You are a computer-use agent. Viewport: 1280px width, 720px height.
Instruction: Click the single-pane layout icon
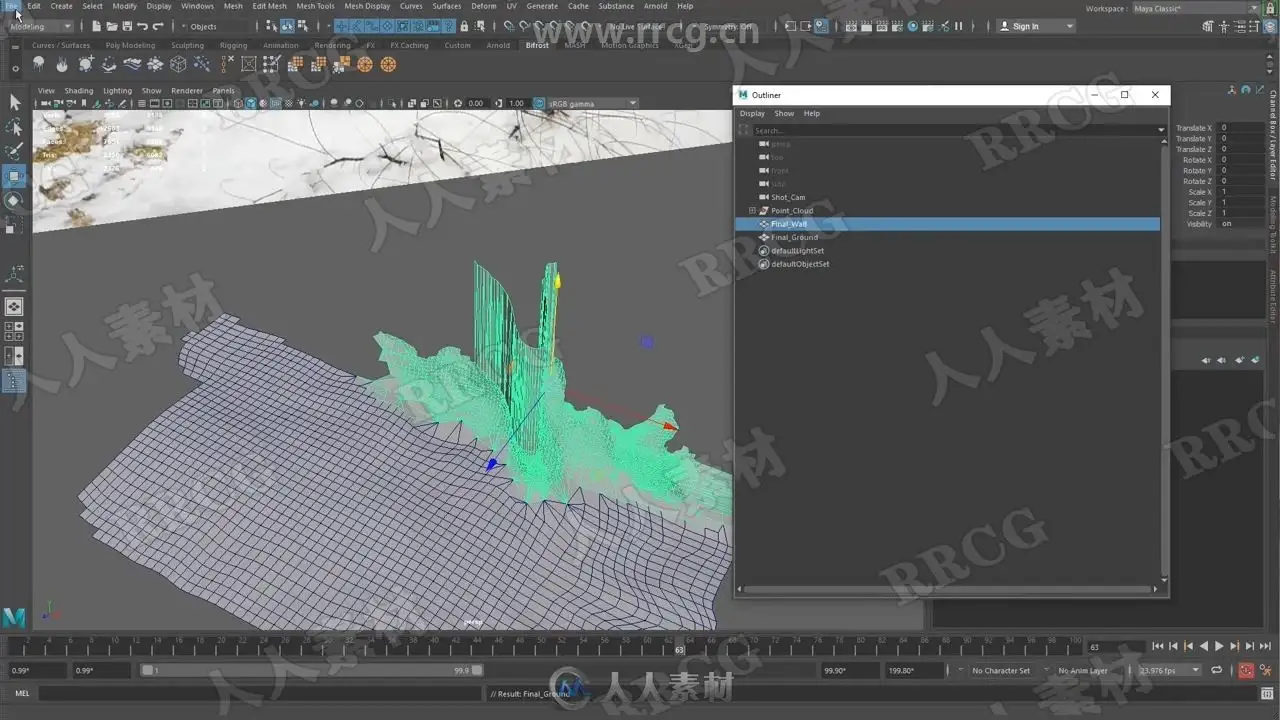click(14, 307)
